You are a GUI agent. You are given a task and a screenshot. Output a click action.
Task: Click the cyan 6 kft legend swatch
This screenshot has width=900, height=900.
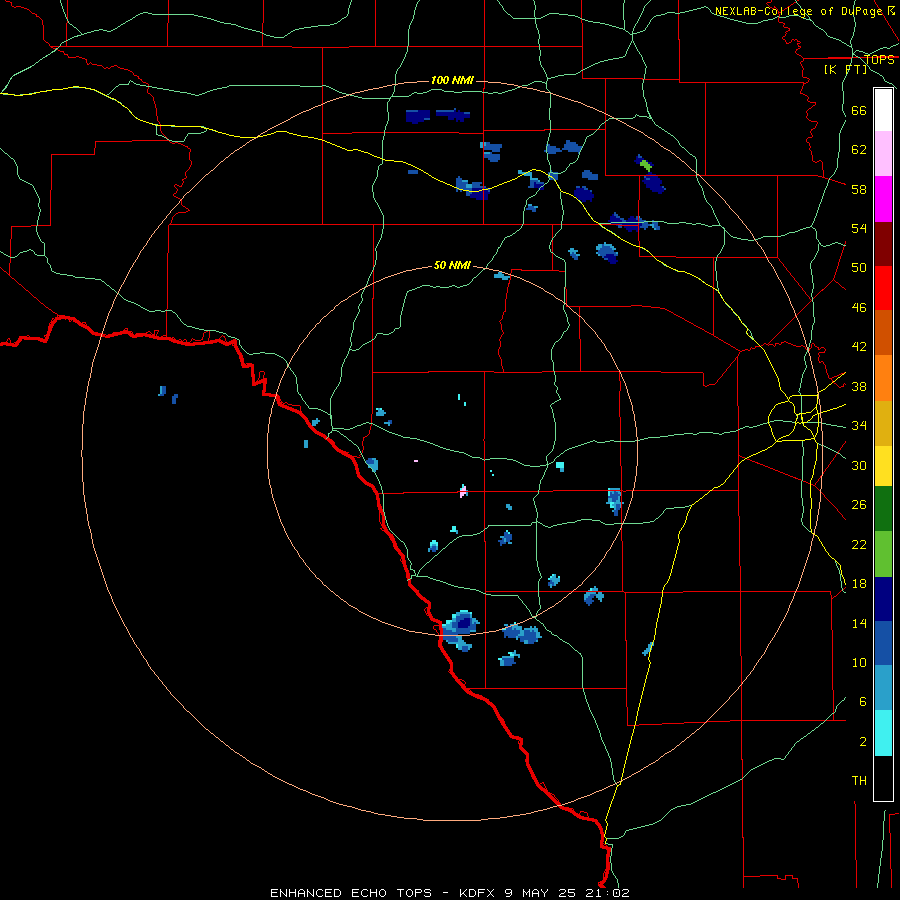coord(883,733)
